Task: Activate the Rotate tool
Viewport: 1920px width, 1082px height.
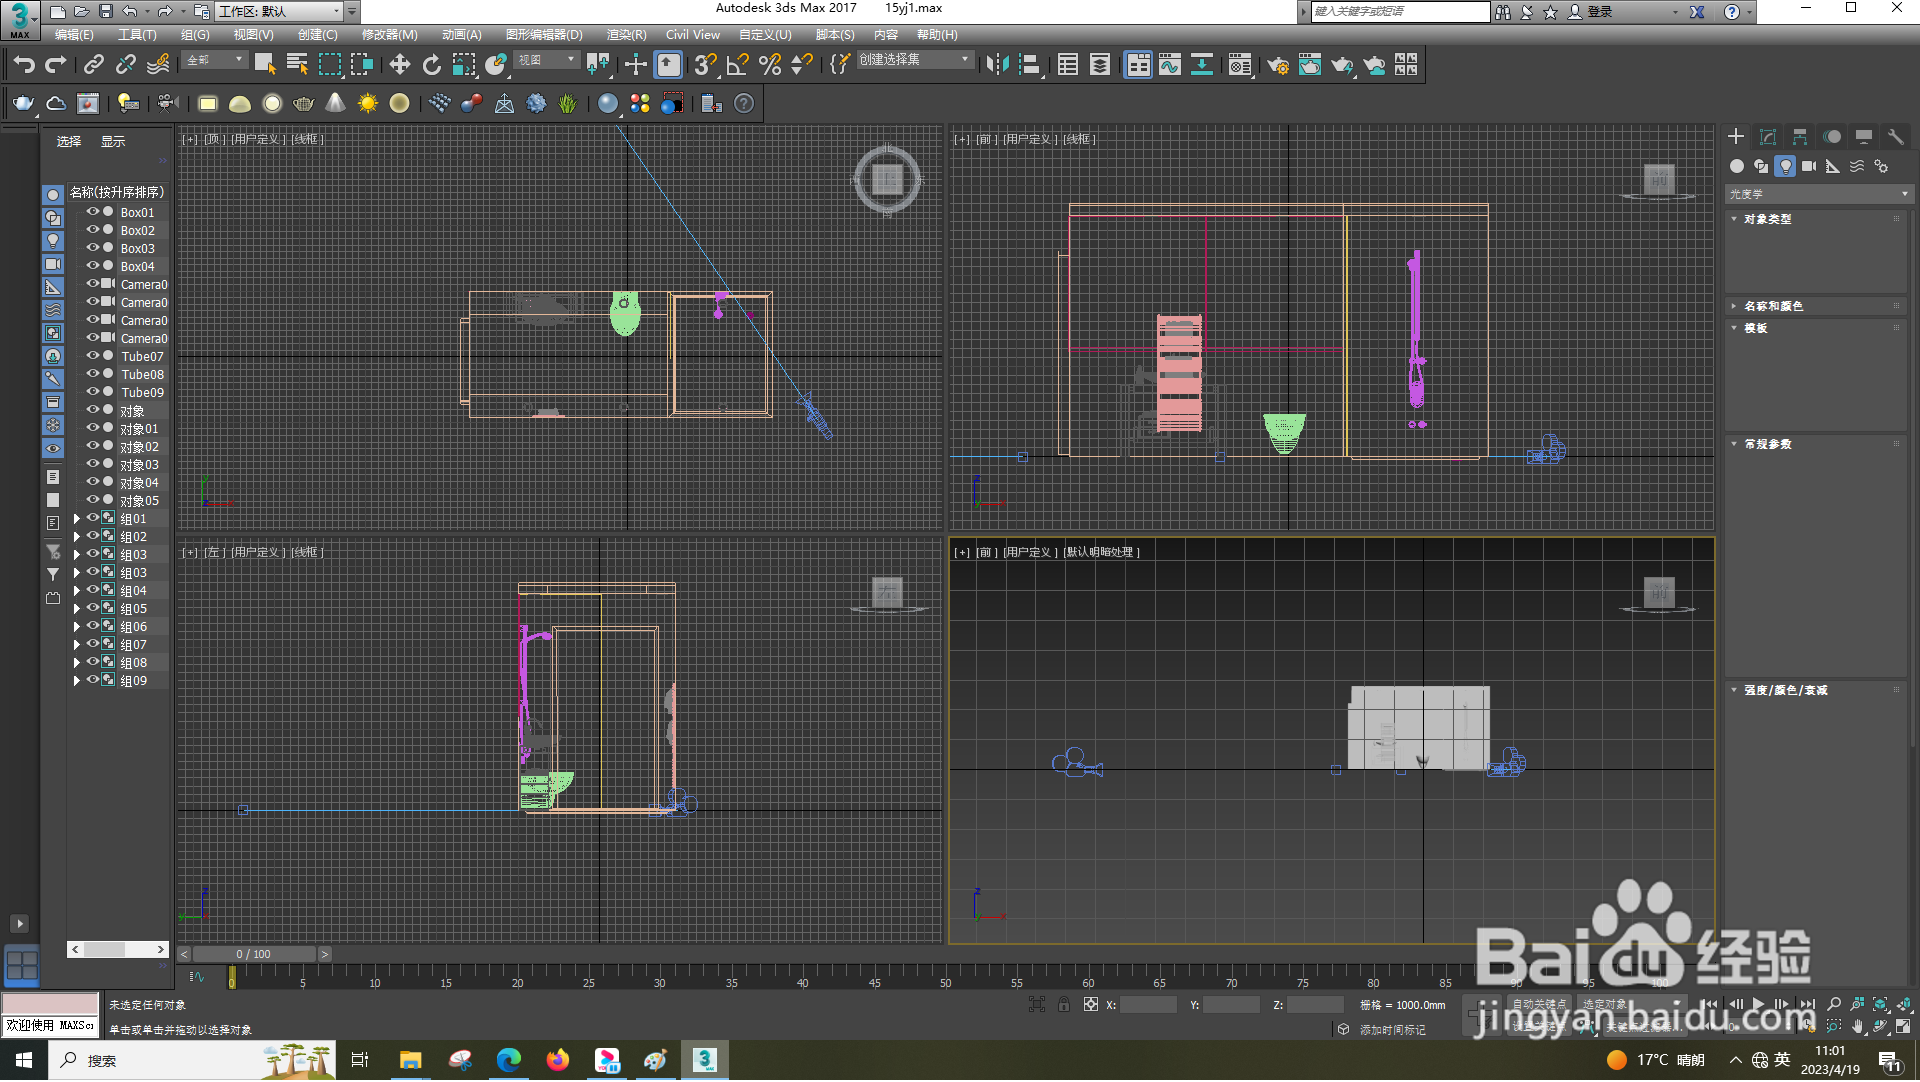Action: point(431,65)
